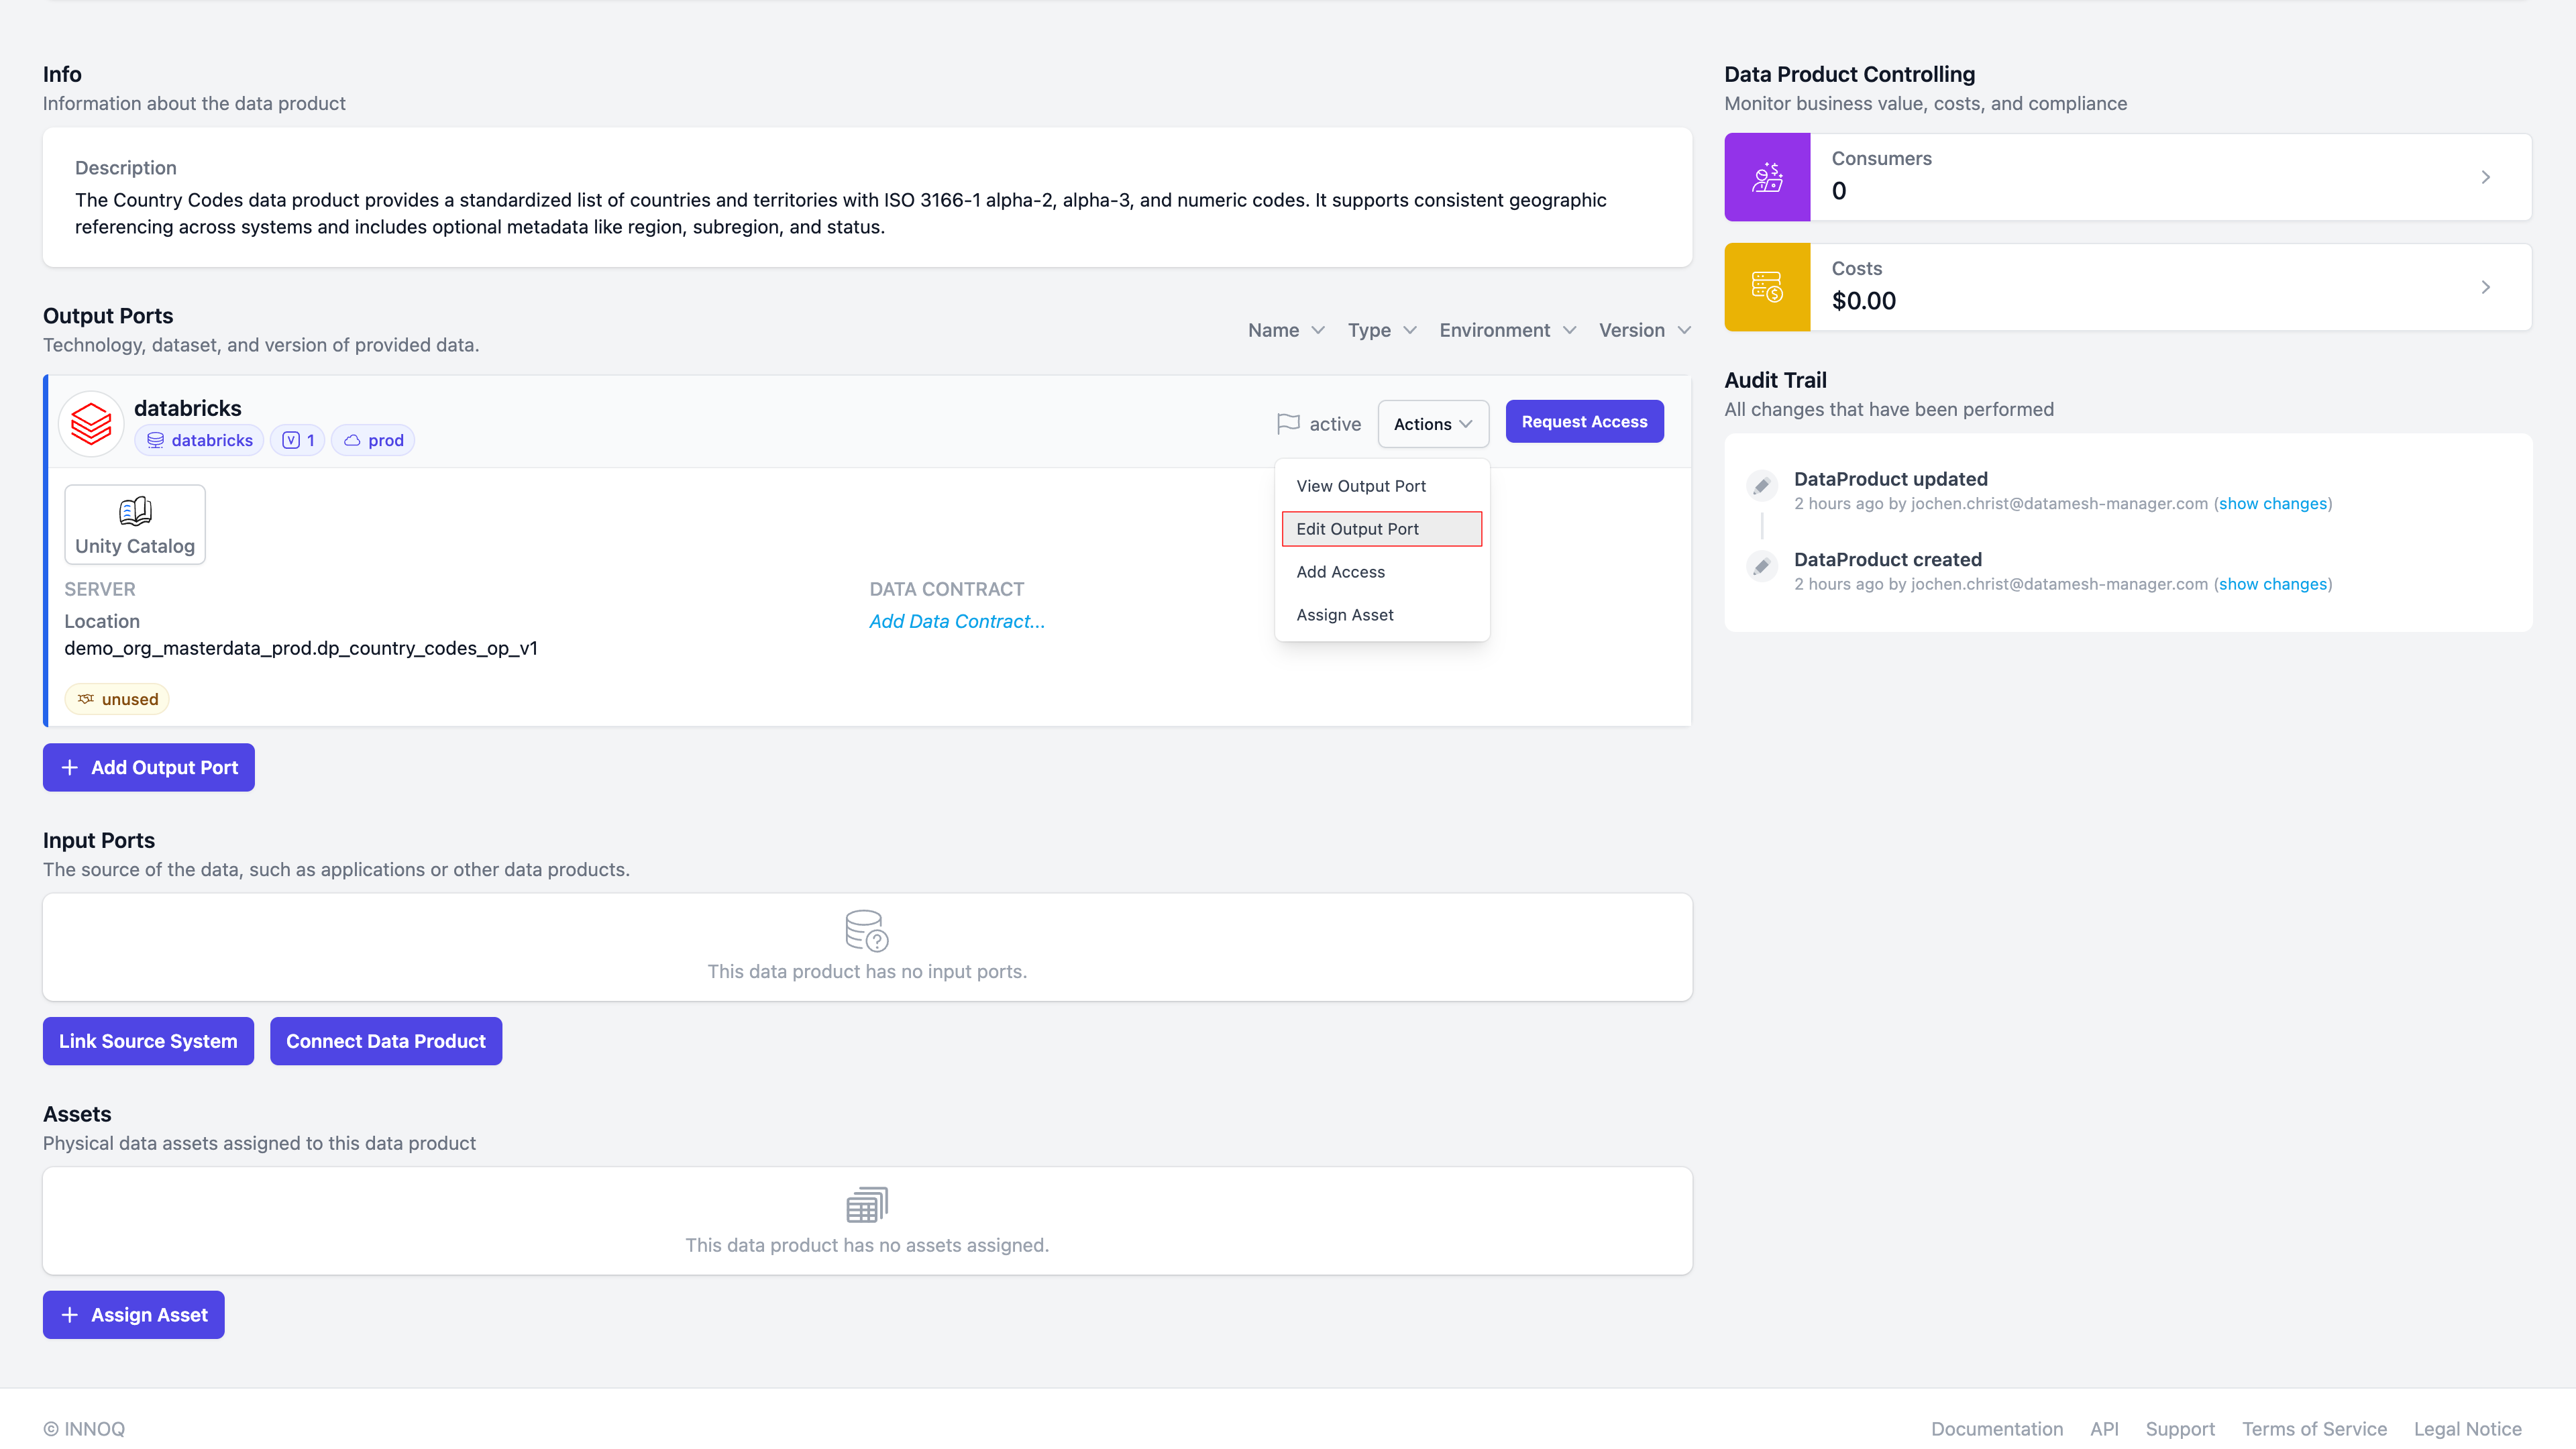This screenshot has width=2576, height=1449.
Task: Click pencil icon next to DataProduct updated
Action: pos(1762,486)
